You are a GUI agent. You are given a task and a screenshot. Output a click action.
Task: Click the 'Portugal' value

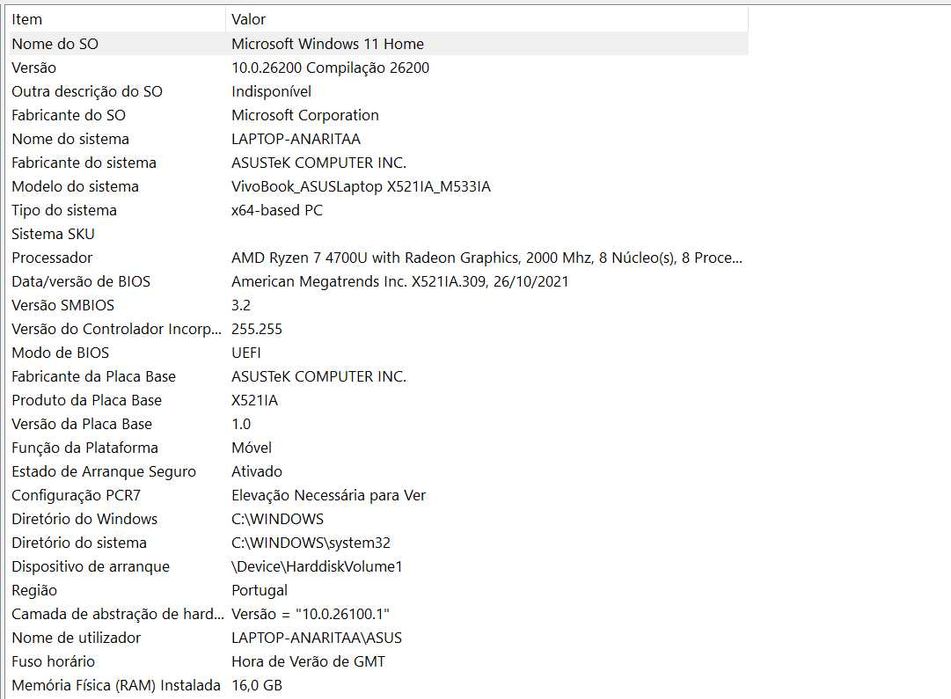tap(260, 590)
